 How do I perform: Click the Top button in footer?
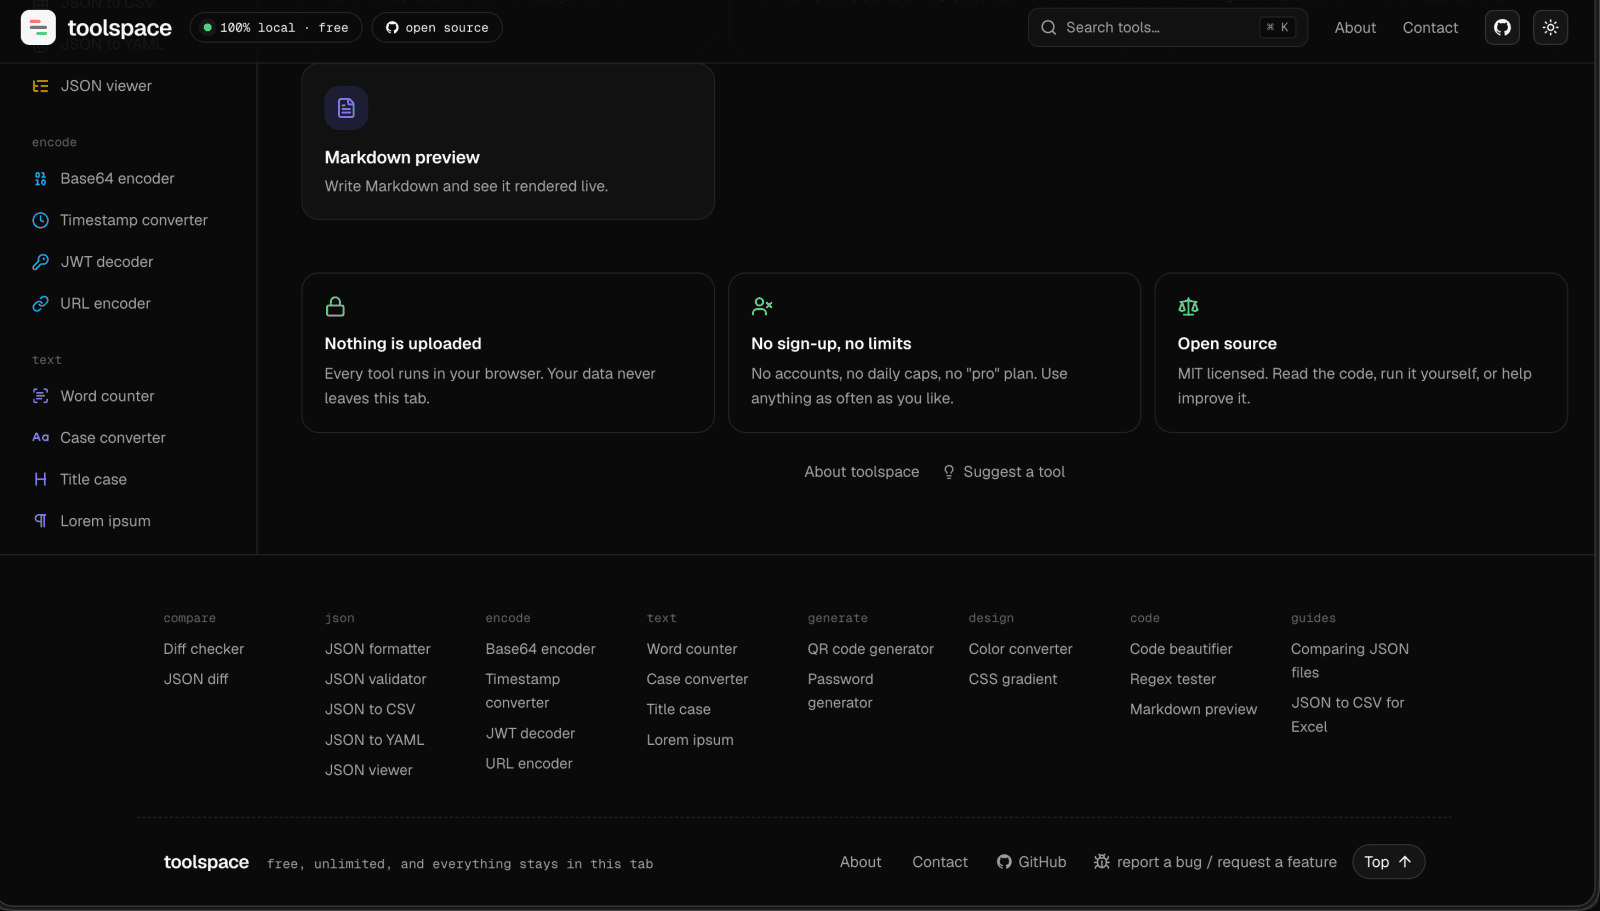pyautogui.click(x=1388, y=862)
